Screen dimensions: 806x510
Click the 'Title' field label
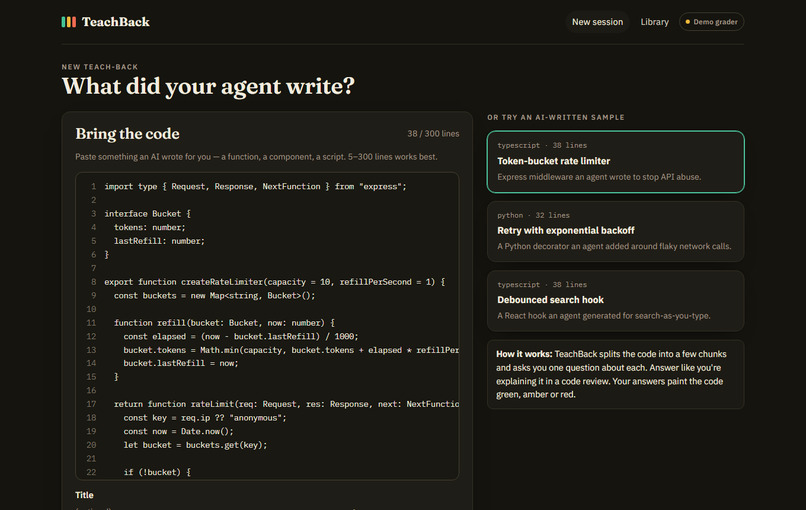point(84,495)
